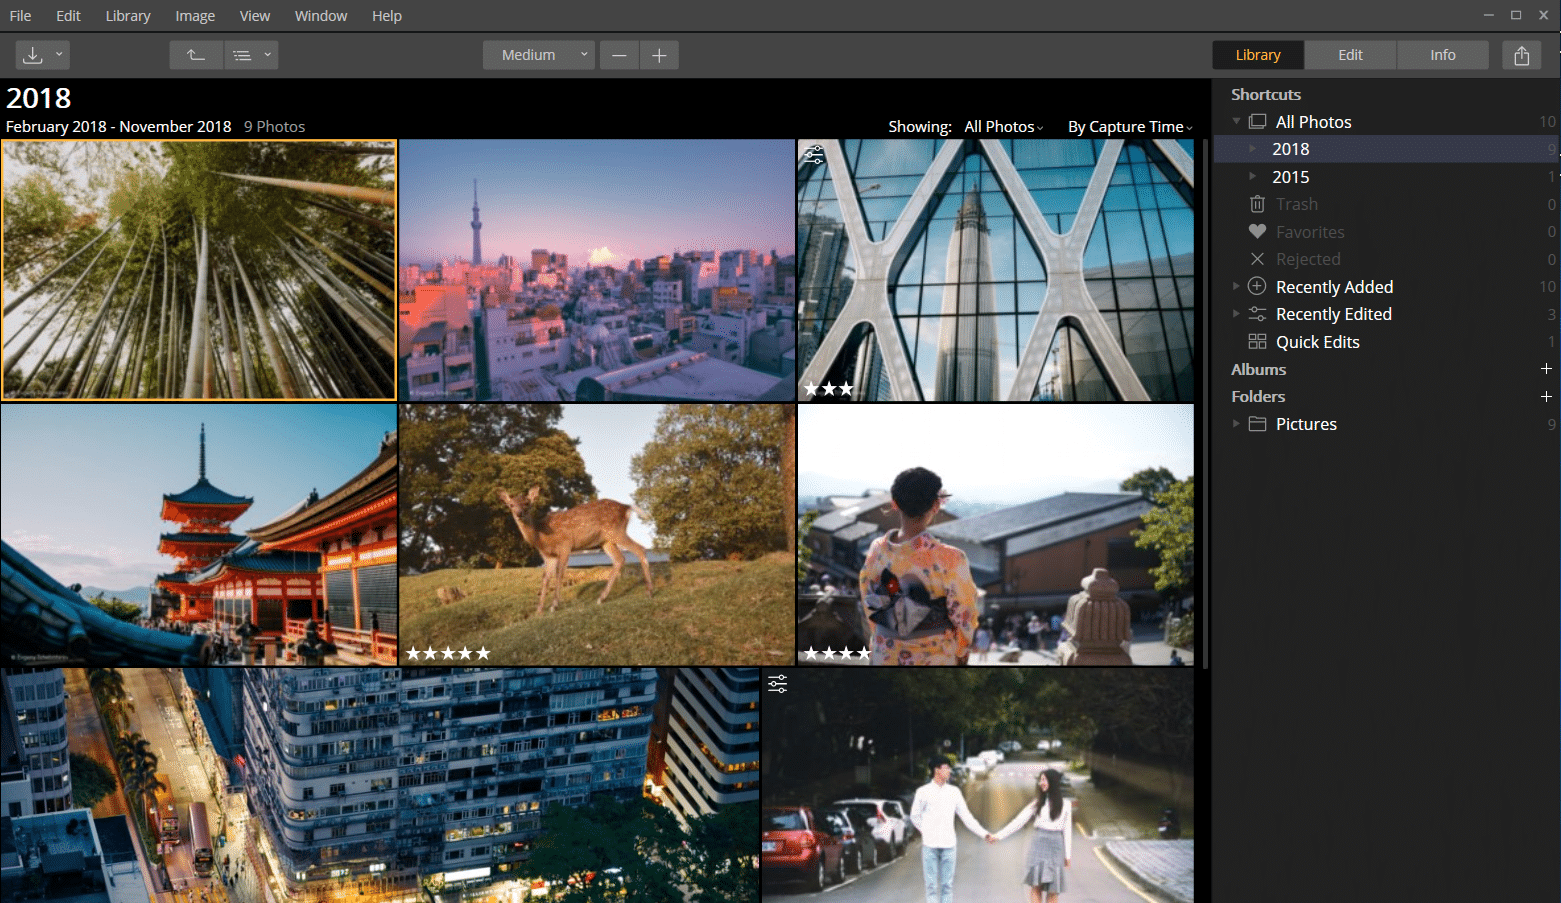Open the By Capture Time sort dropdown
Viewport: 1561px width, 903px height.
tap(1129, 127)
